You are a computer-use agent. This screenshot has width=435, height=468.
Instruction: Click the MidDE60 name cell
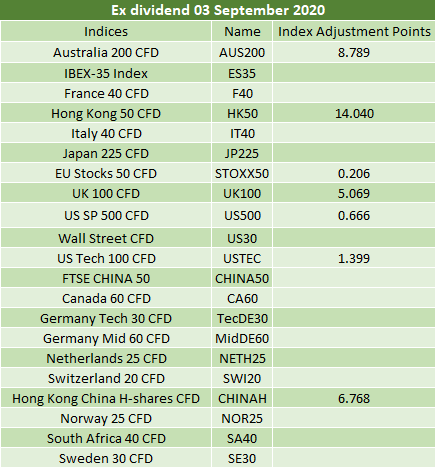242,338
